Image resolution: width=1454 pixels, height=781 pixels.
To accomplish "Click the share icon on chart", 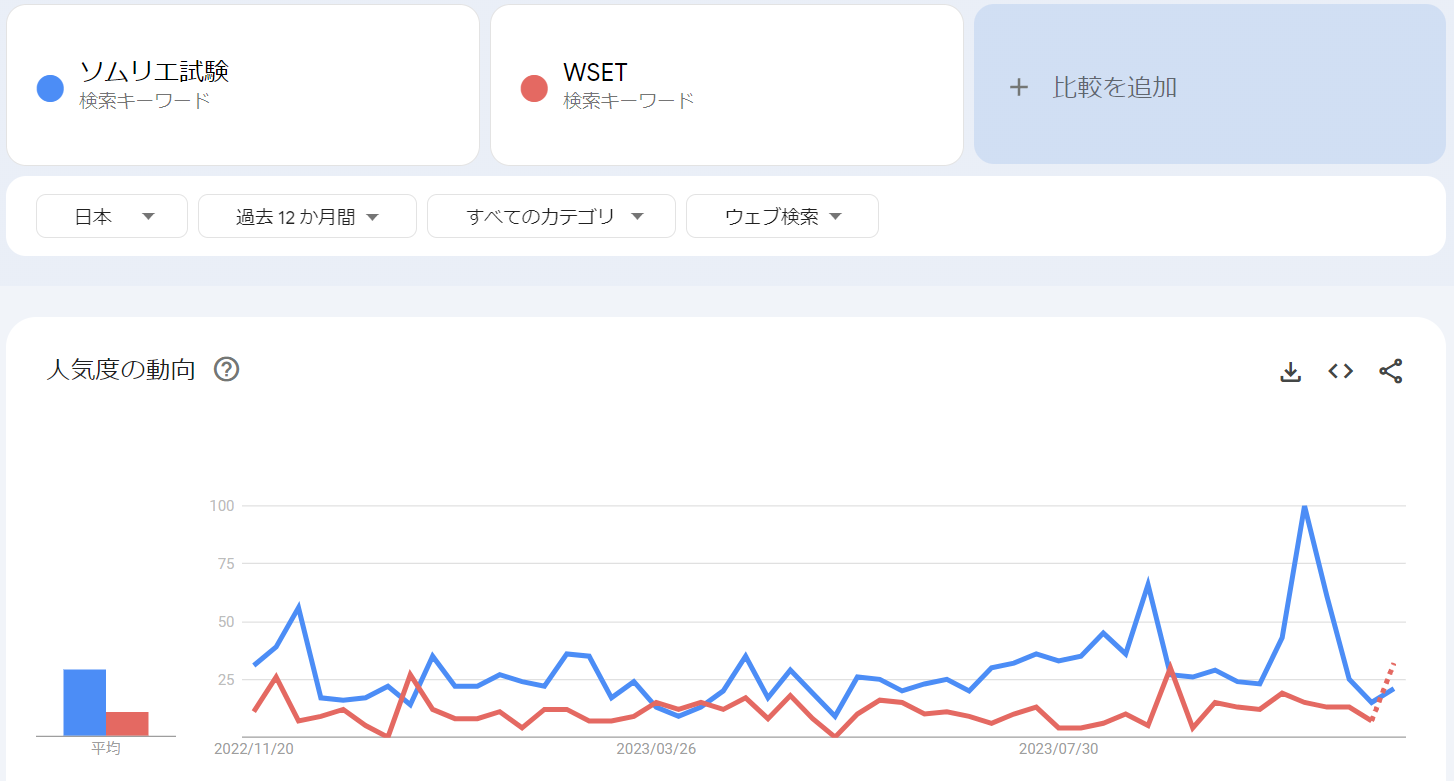I will click(1391, 371).
